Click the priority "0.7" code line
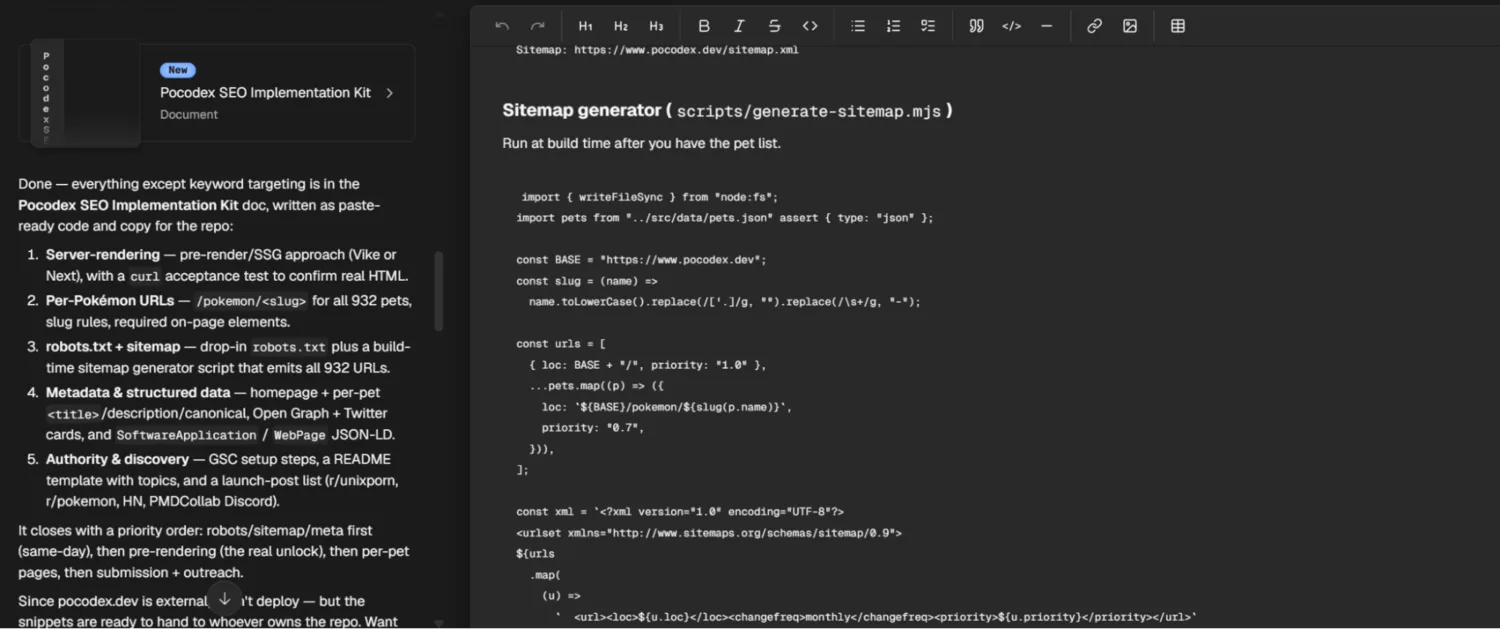 (x=593, y=428)
